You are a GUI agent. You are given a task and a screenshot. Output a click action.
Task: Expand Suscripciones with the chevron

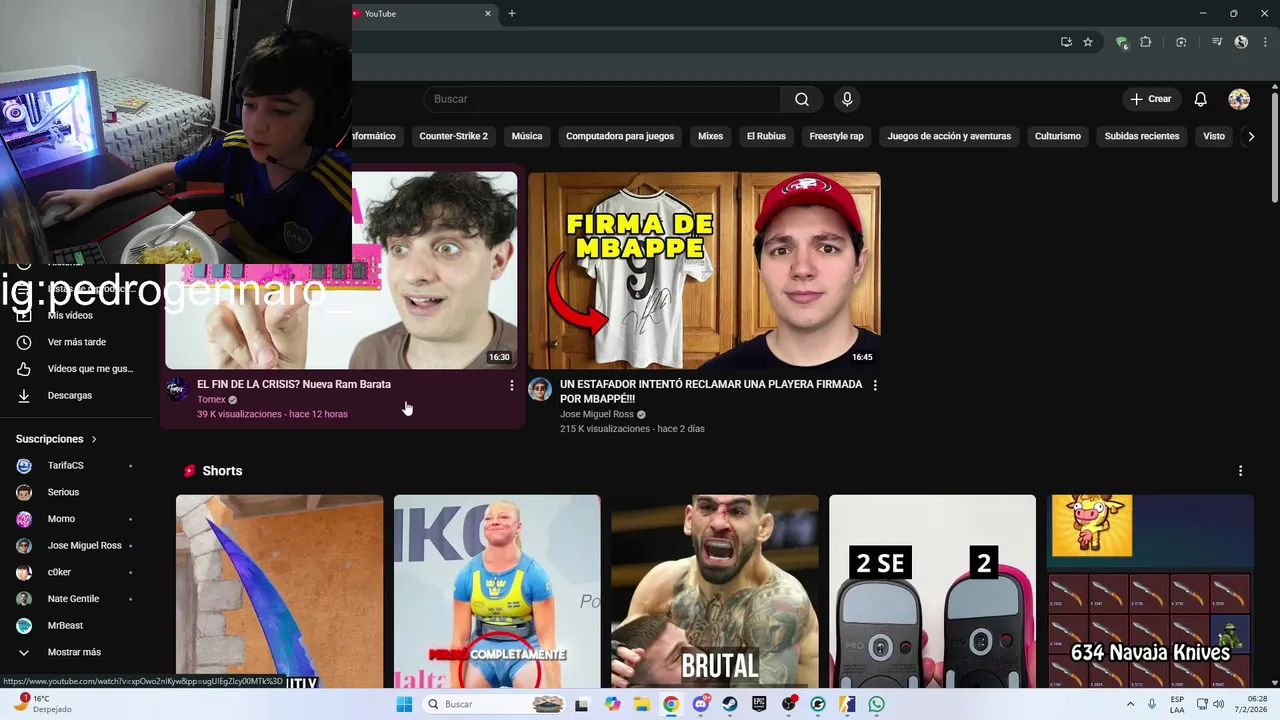[94, 439]
